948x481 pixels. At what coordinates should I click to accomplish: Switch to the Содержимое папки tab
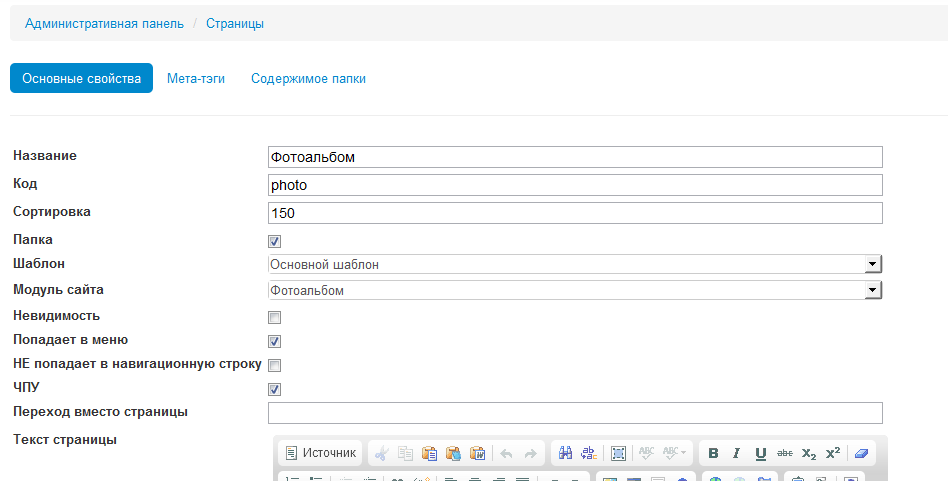308,79
